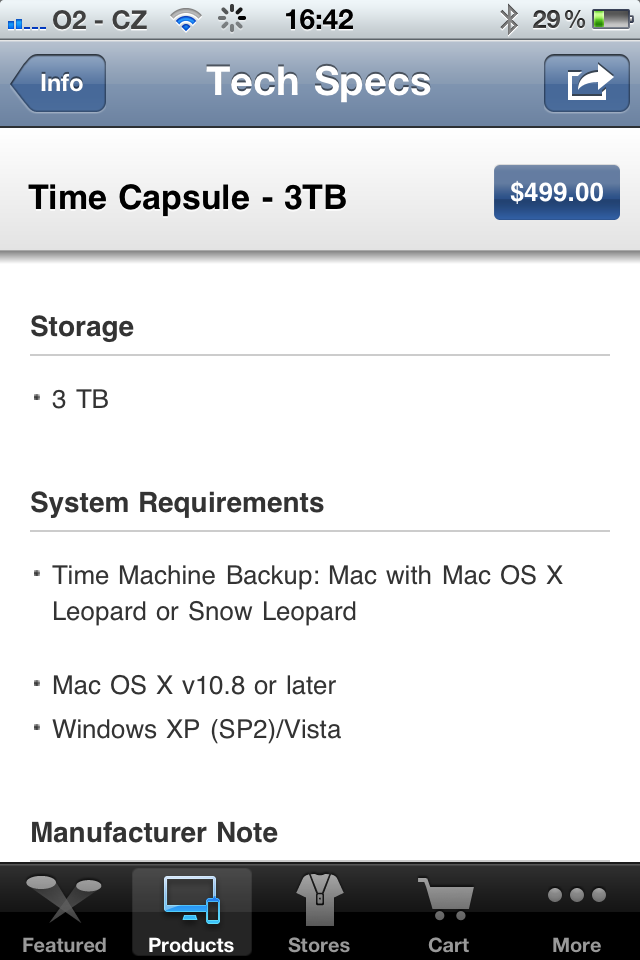Tap the Time Capsule - 3TB name
The image size is (640, 960).
pyautogui.click(x=188, y=197)
